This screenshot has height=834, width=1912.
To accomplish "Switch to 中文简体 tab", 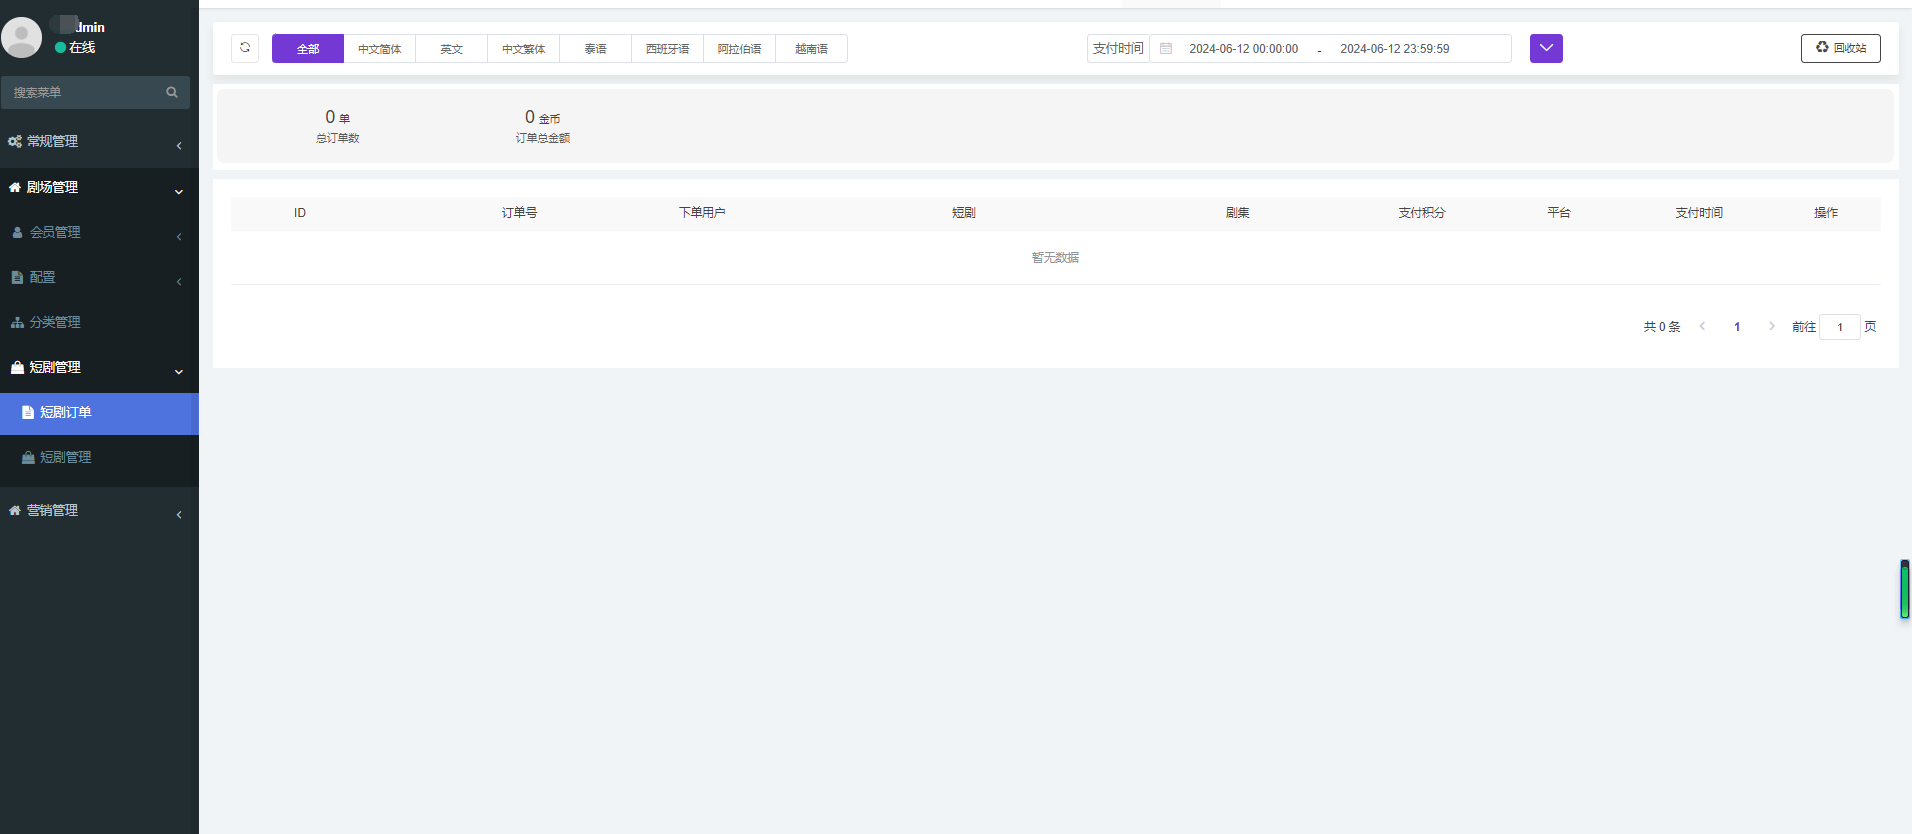I will pos(380,49).
